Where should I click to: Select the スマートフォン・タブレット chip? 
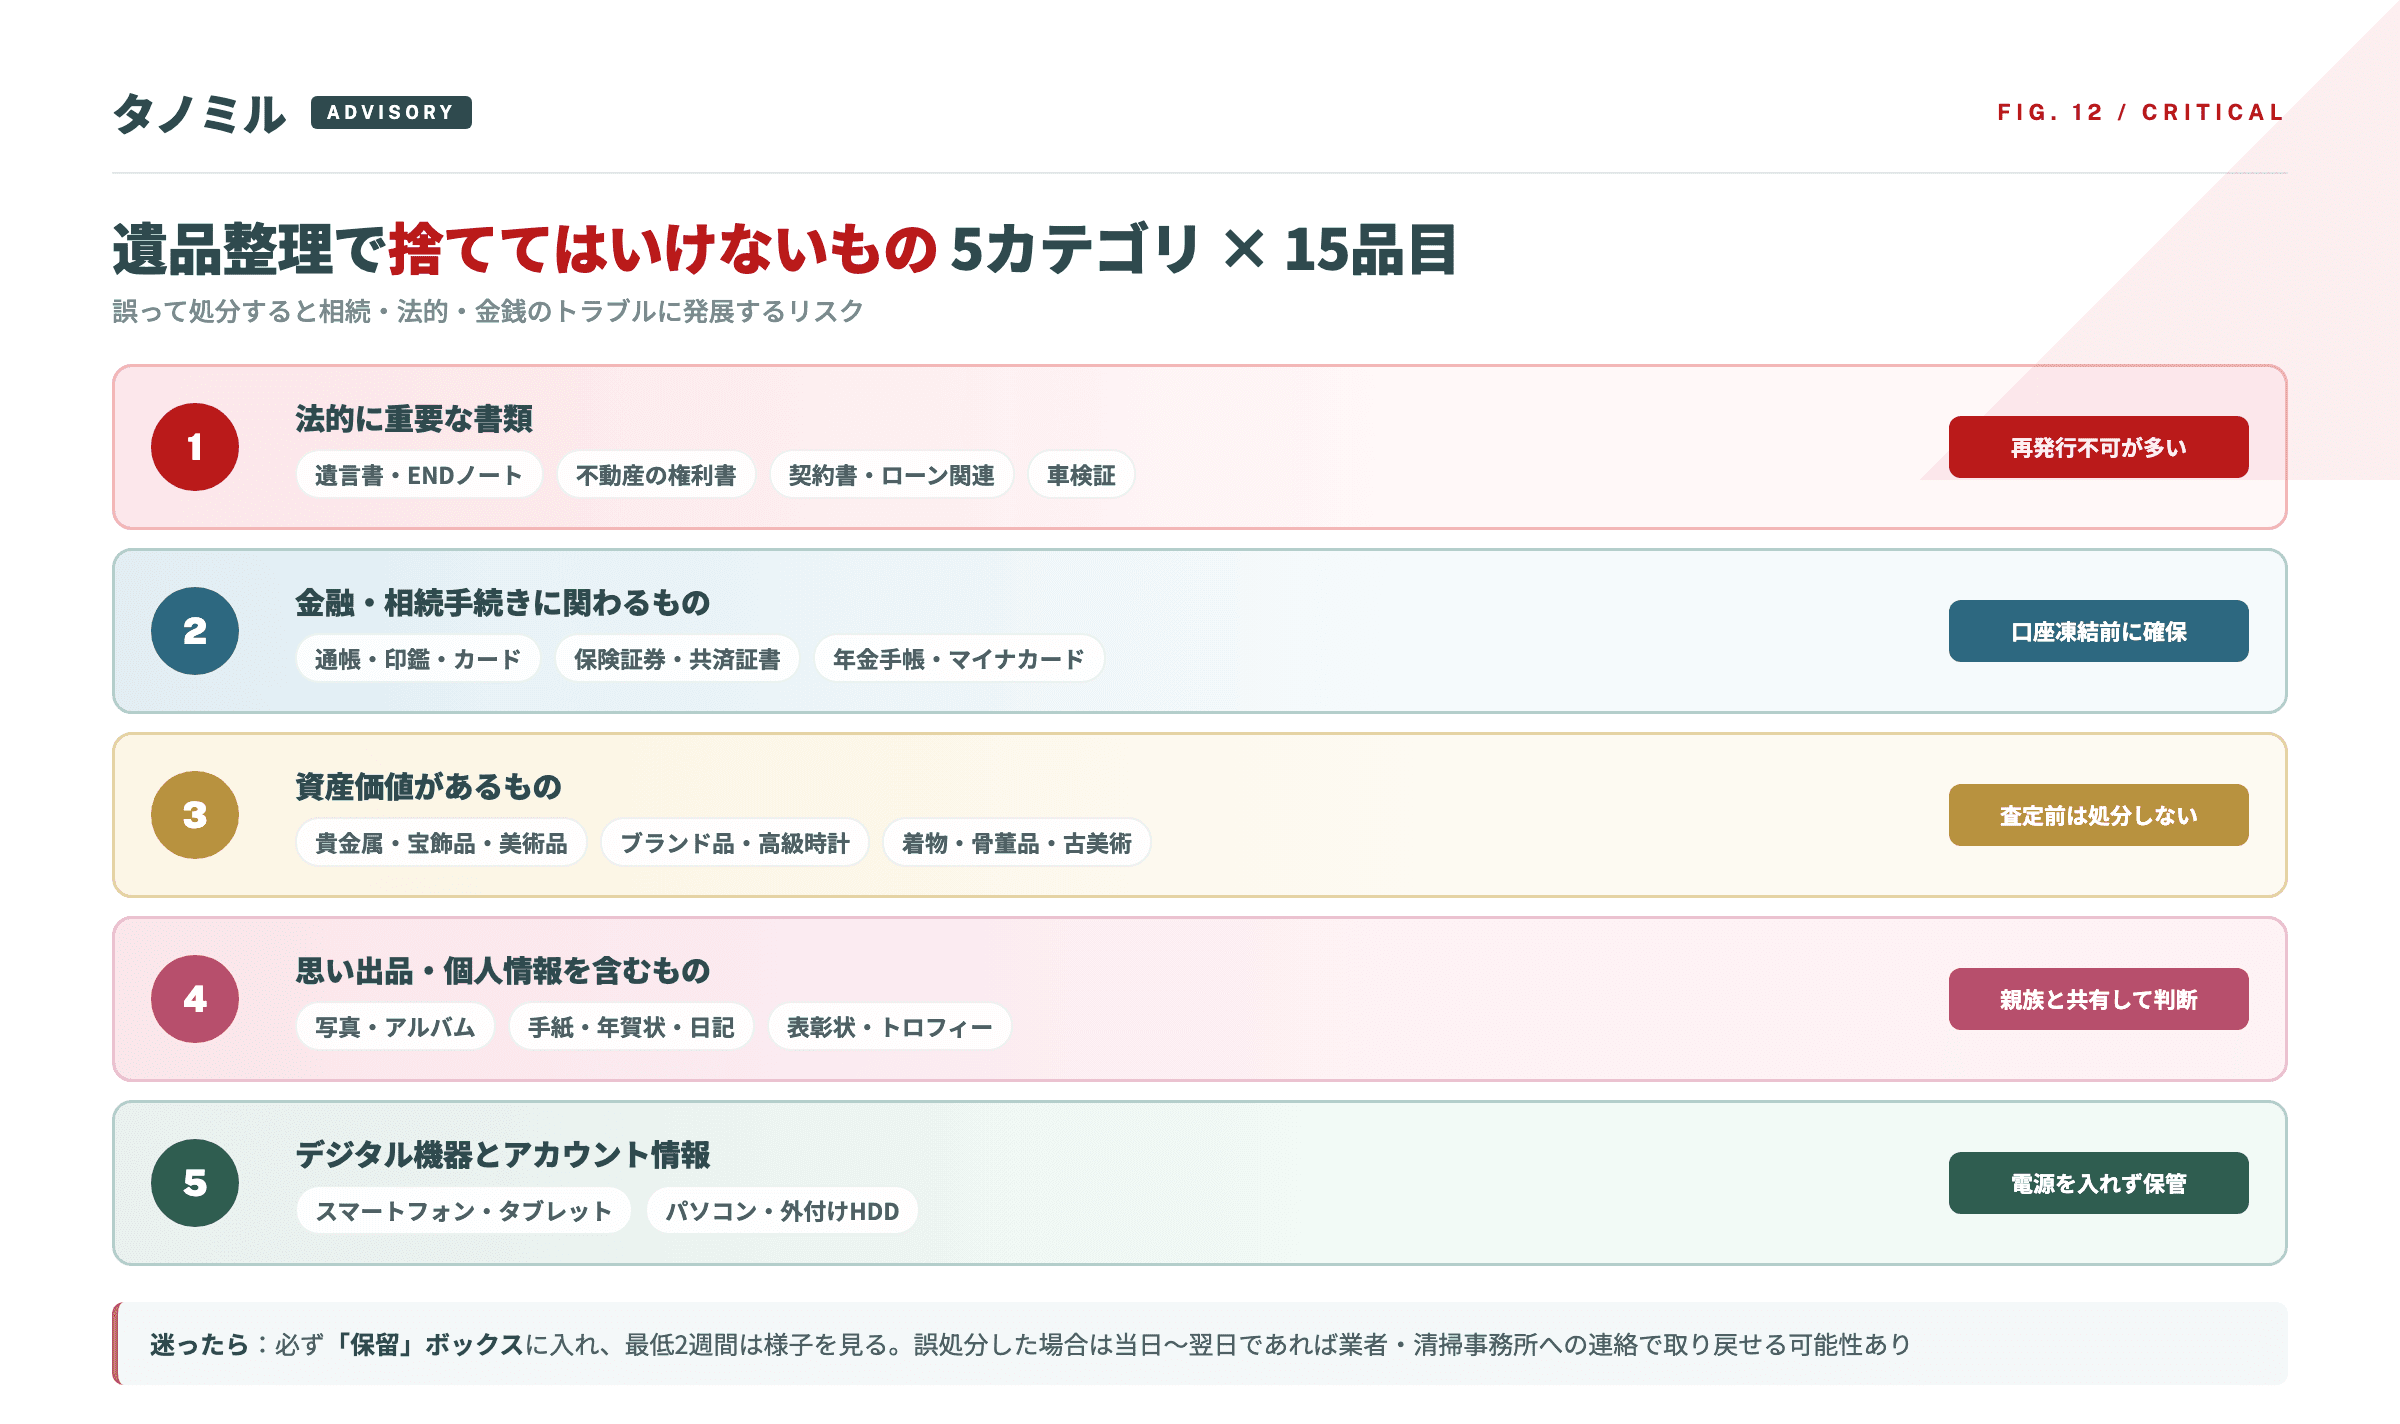coord(464,1211)
